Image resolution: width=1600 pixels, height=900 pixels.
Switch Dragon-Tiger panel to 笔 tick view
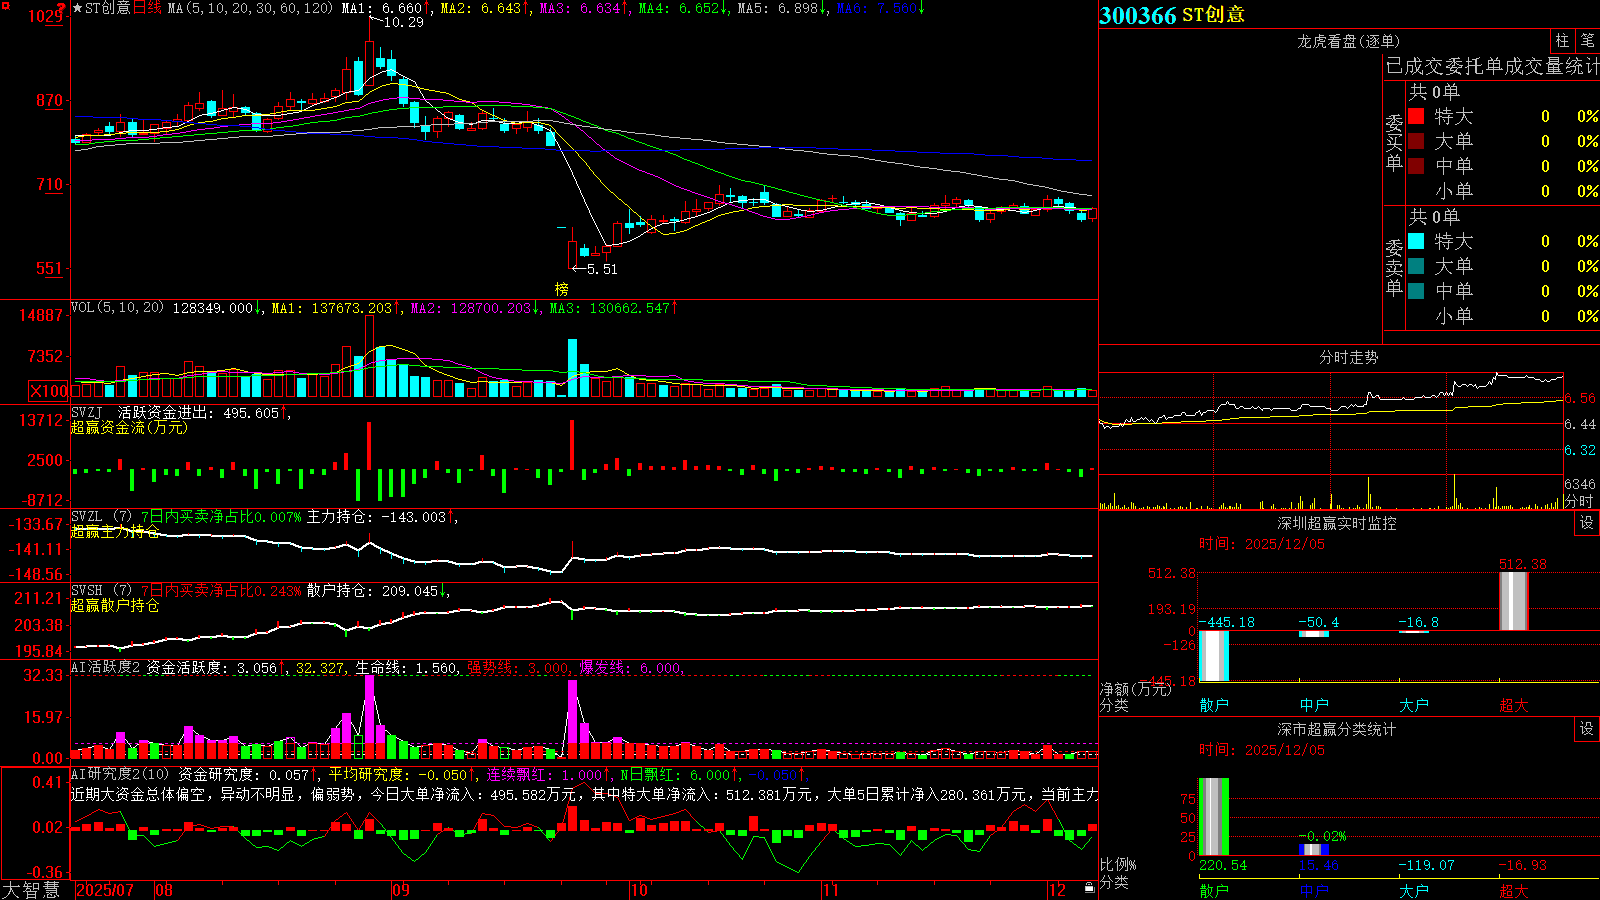pos(1587,41)
